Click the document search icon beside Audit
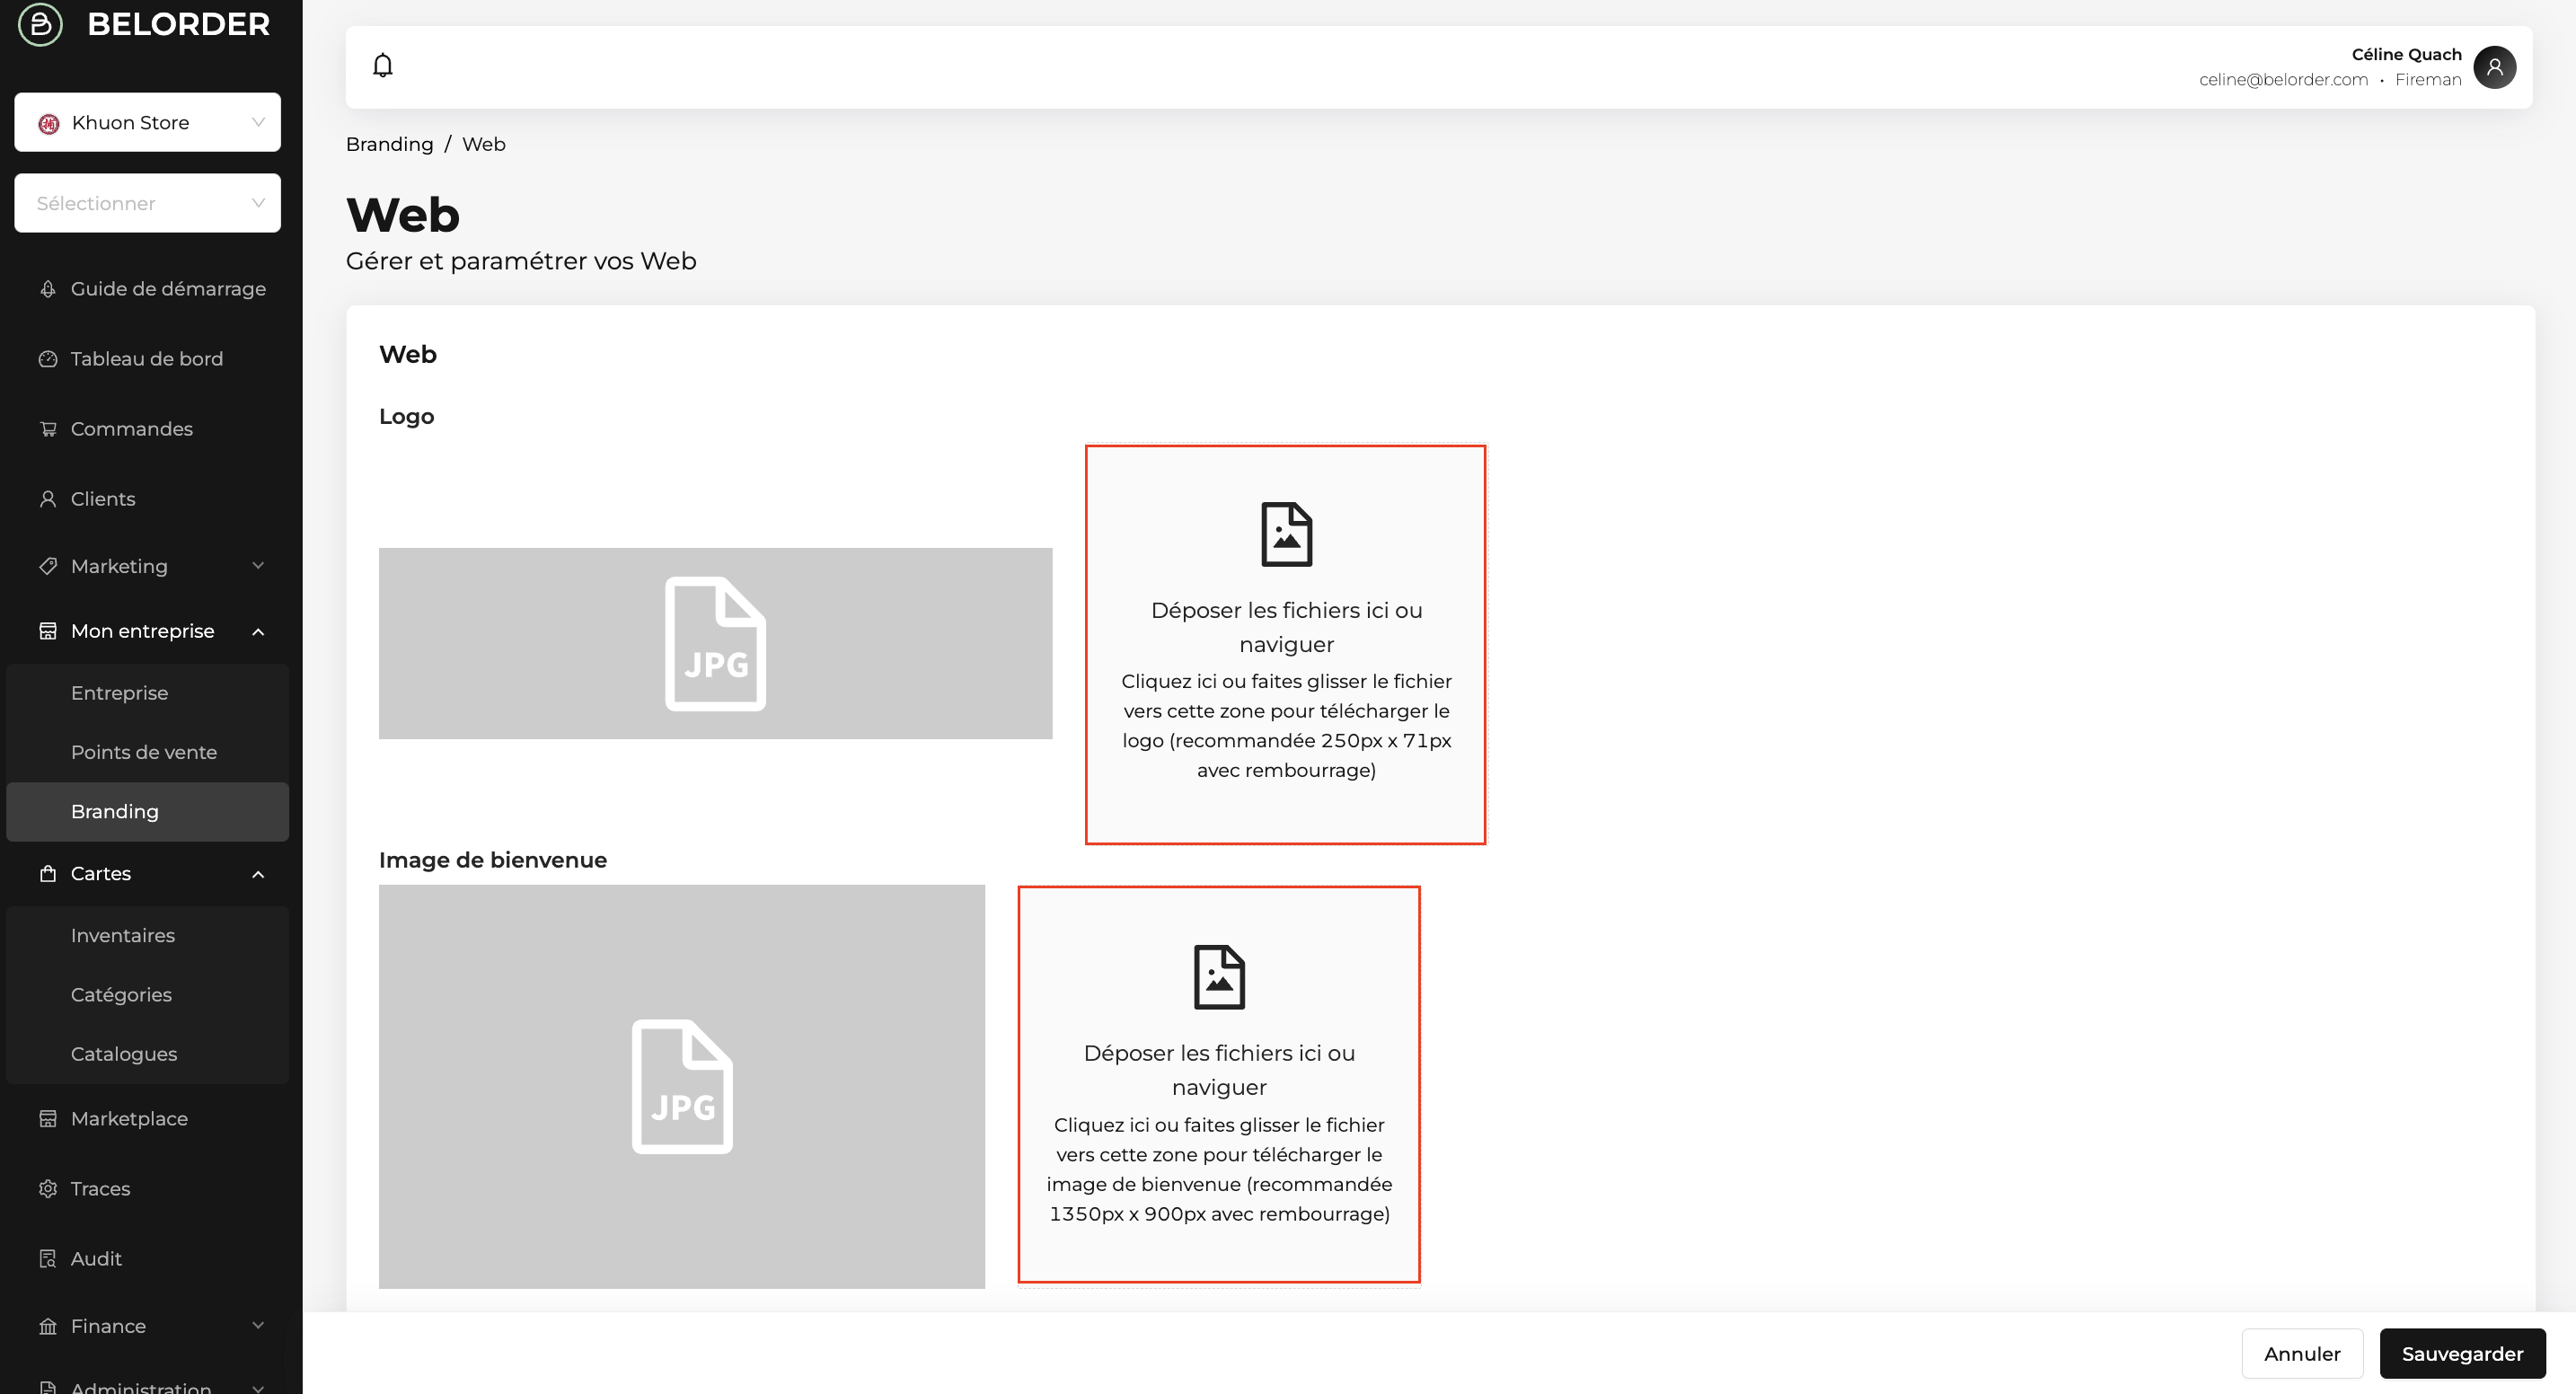2576x1394 pixels. coord(48,1259)
